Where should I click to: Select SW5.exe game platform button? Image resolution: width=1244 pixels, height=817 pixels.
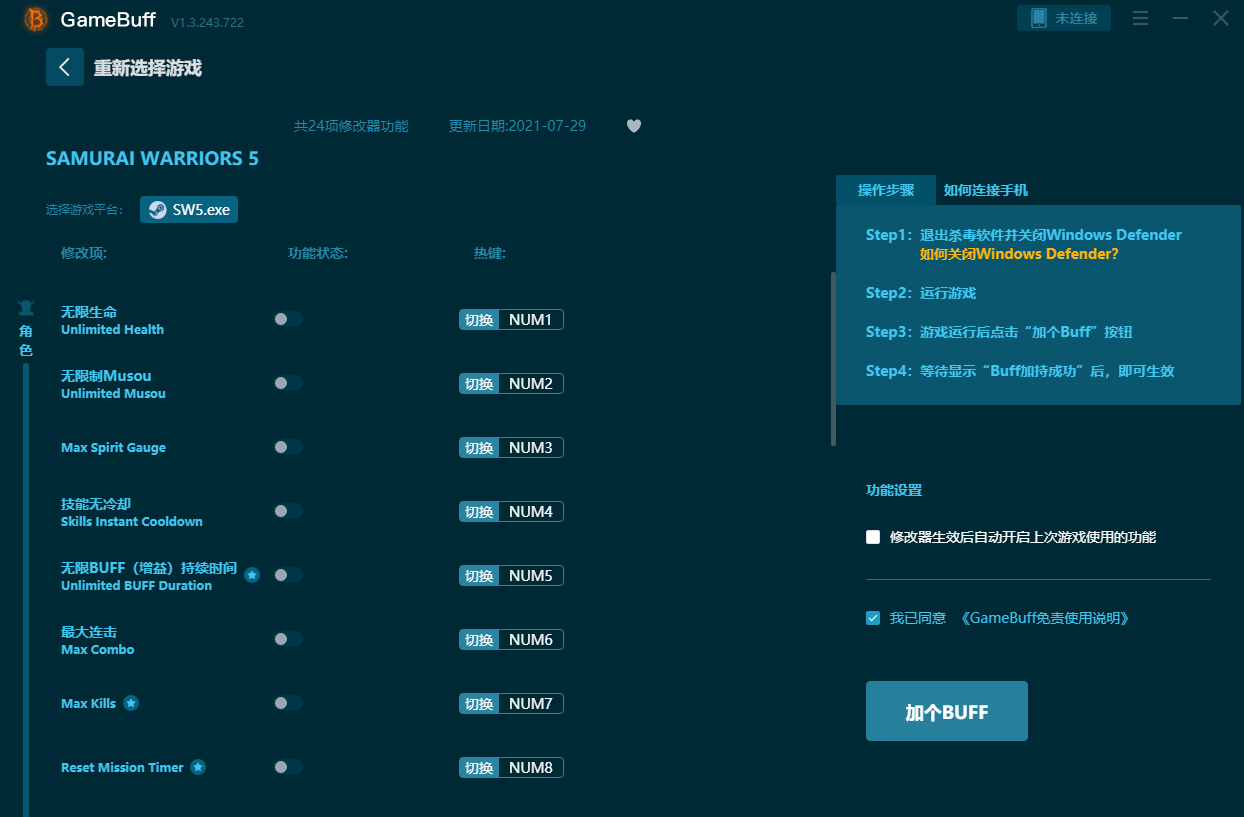189,210
